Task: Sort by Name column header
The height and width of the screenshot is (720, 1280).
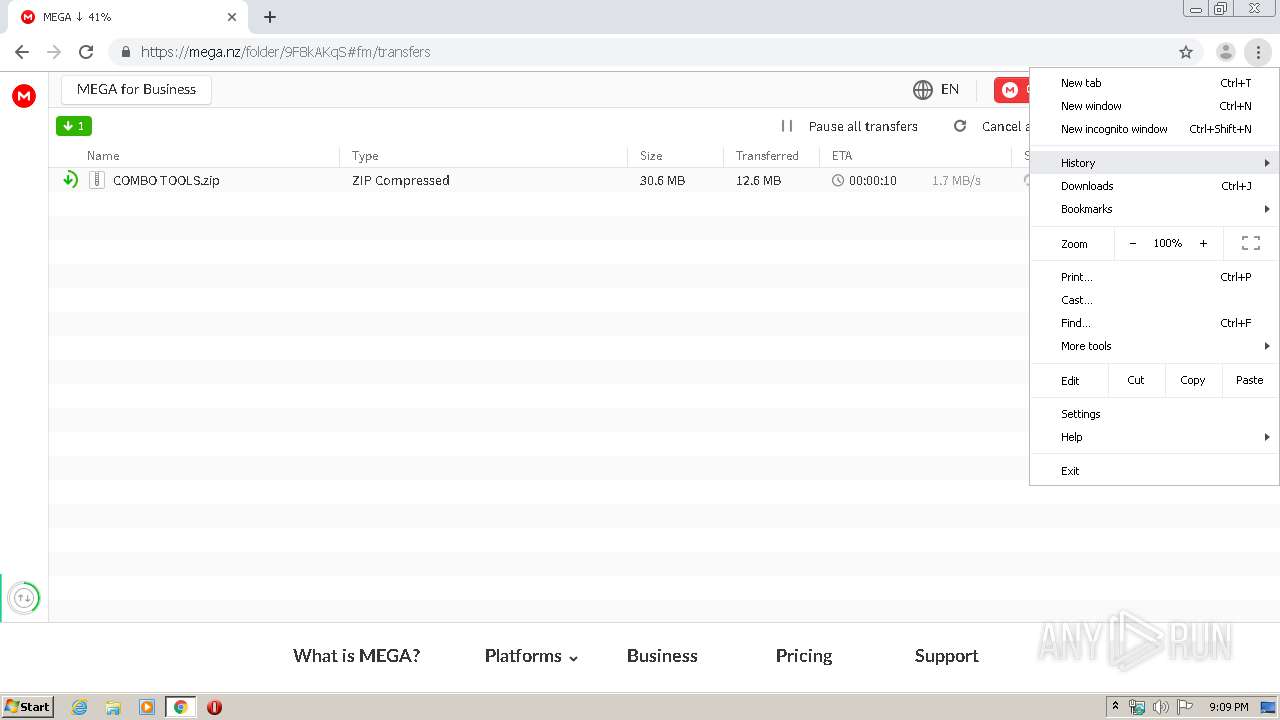Action: [103, 156]
